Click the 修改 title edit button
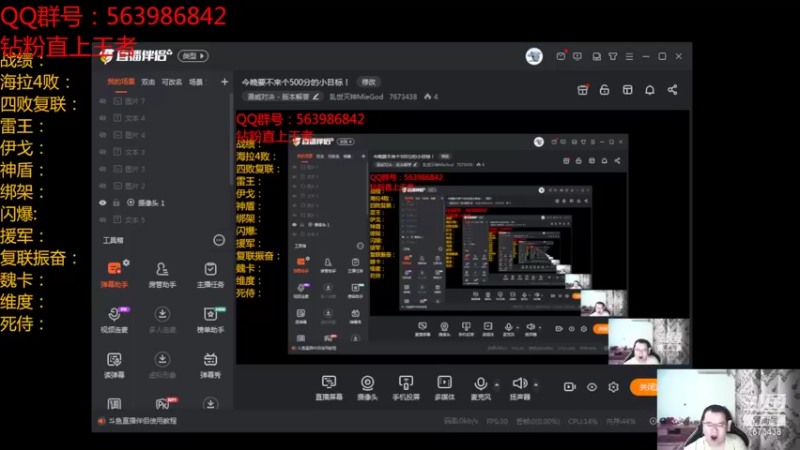800x450 pixels. 368,82
